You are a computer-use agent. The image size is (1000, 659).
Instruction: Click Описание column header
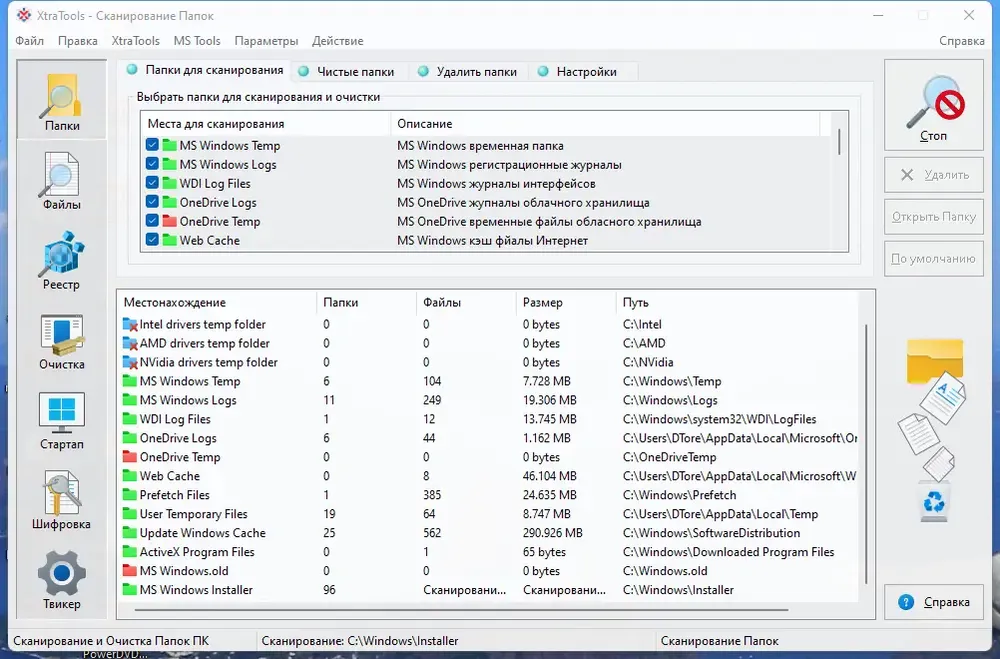tap(605, 124)
